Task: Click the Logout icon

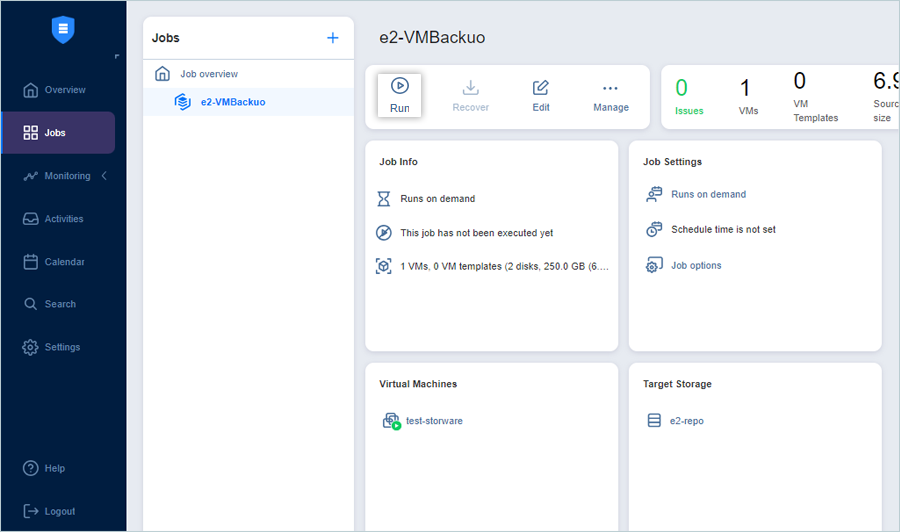Action: (30, 511)
